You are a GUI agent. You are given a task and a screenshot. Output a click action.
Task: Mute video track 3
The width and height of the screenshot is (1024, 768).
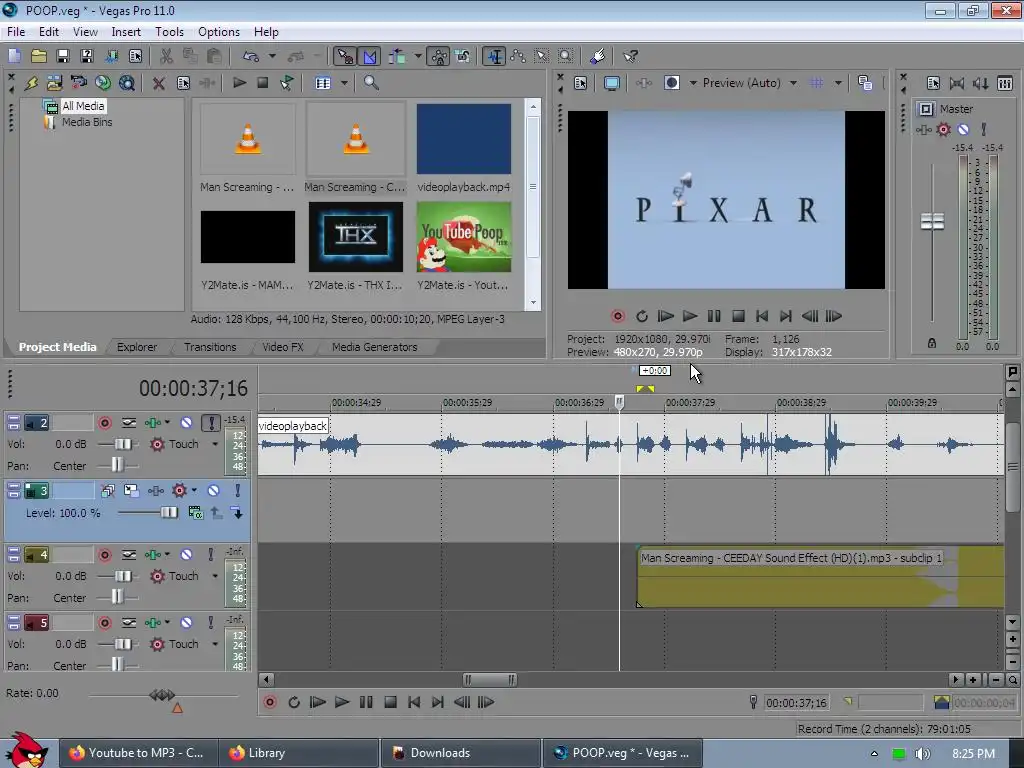(214, 490)
